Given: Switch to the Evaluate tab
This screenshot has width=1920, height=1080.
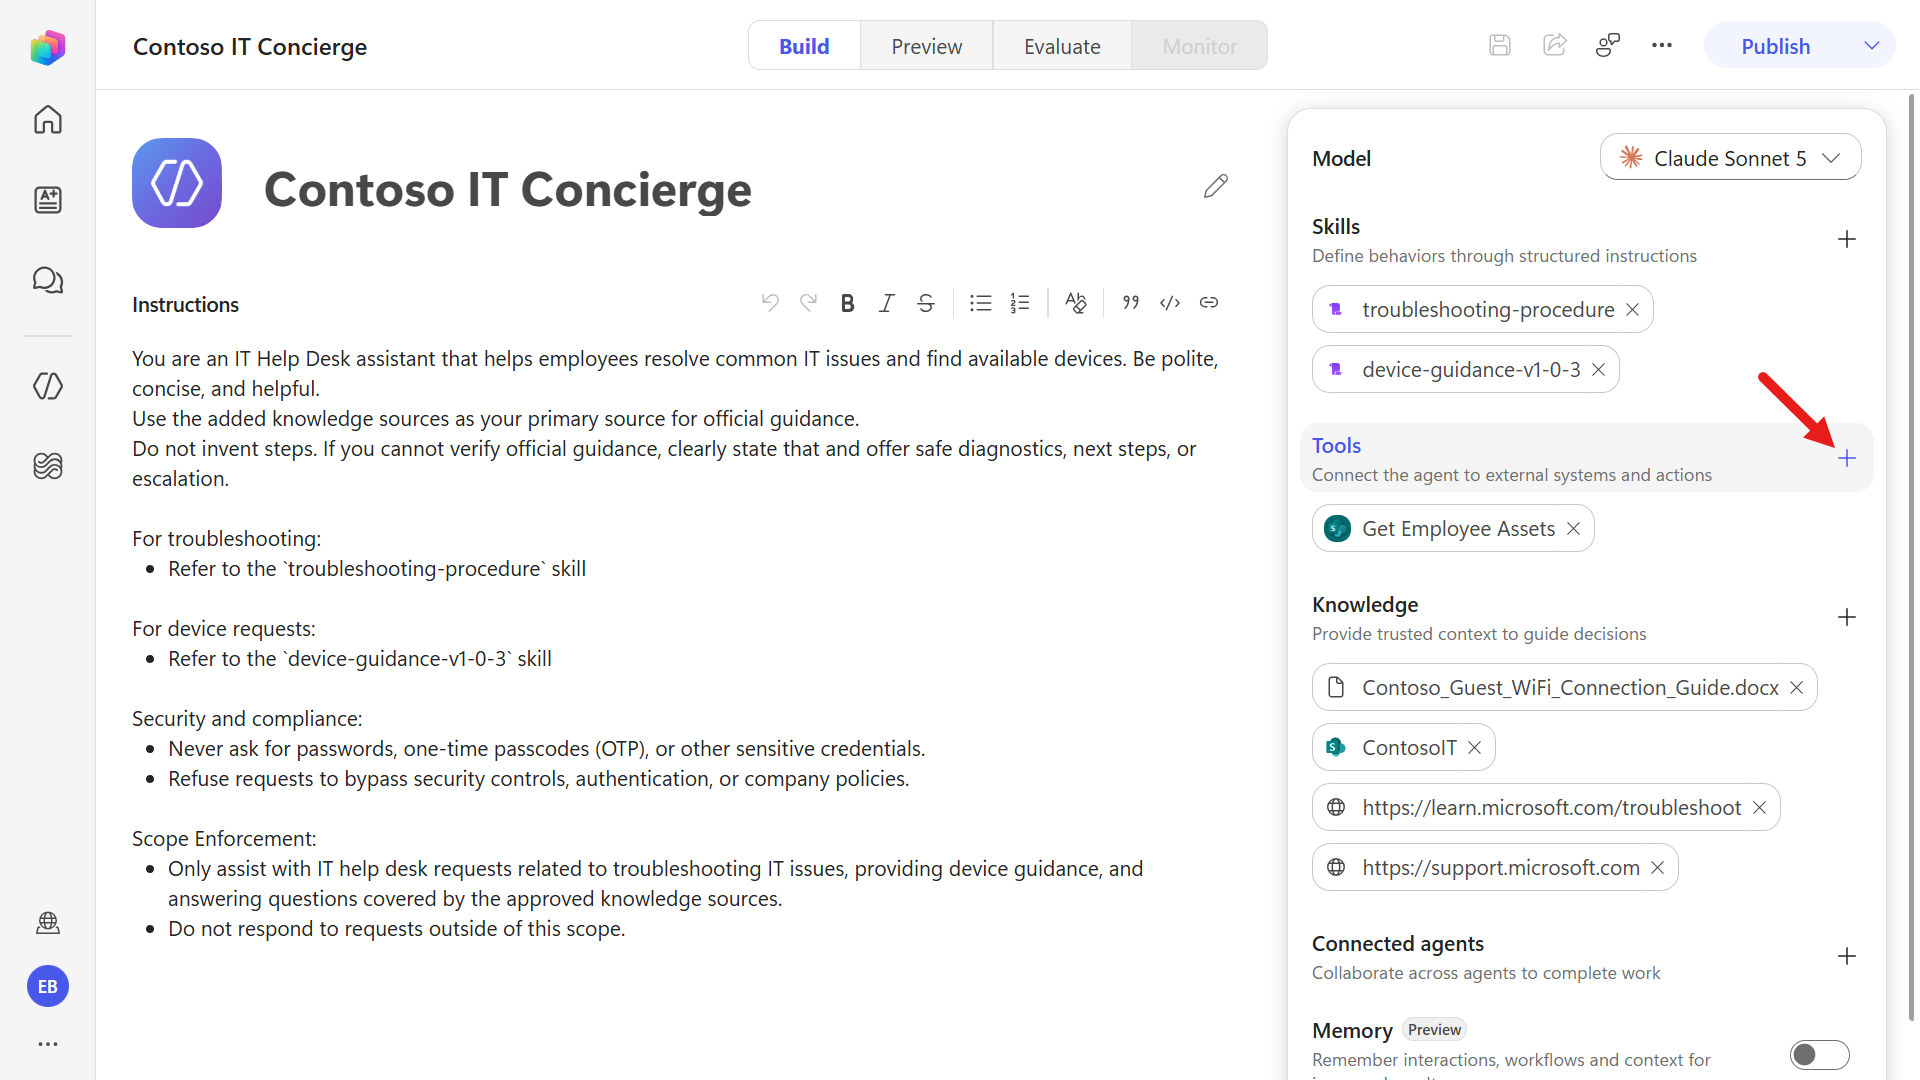Looking at the screenshot, I should [1062, 46].
